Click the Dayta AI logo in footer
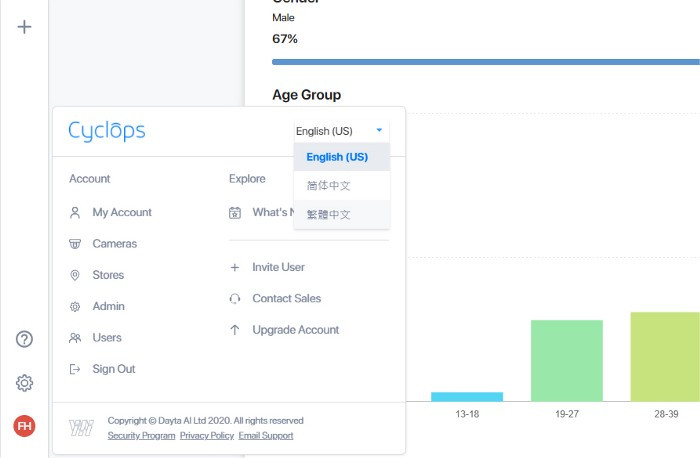 (81, 428)
